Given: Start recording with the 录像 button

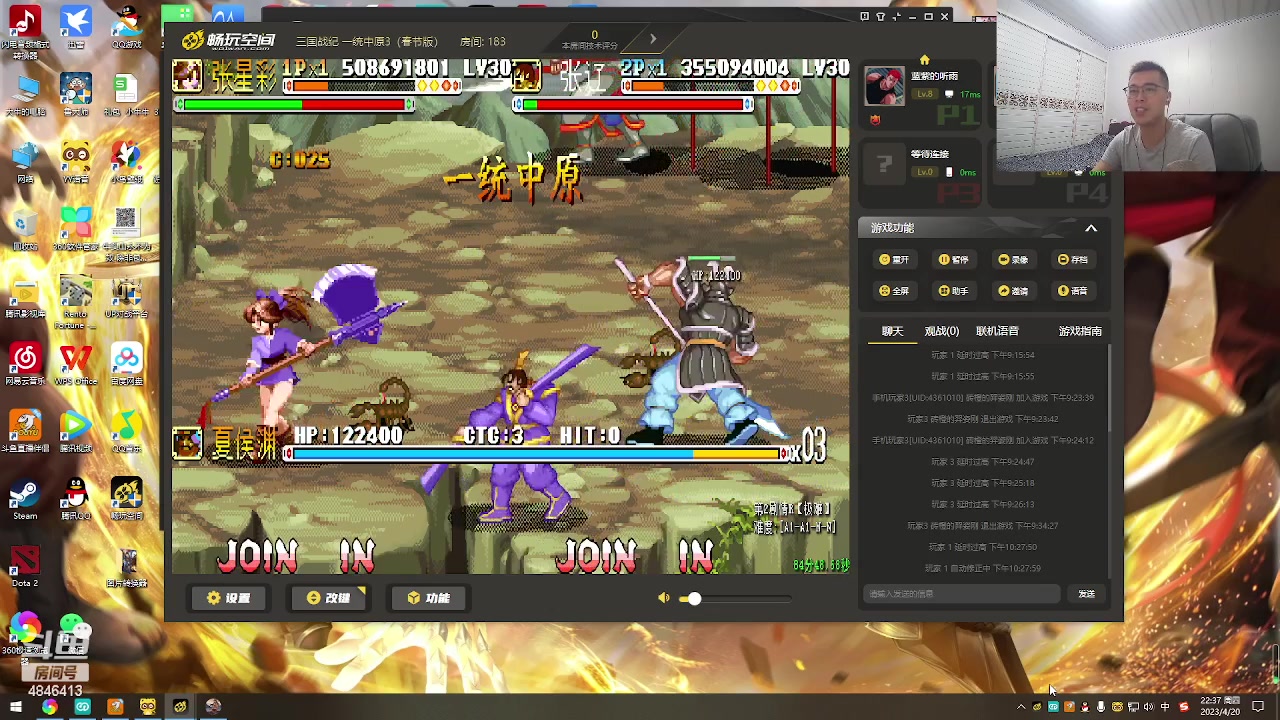Looking at the screenshot, I should 1013,260.
